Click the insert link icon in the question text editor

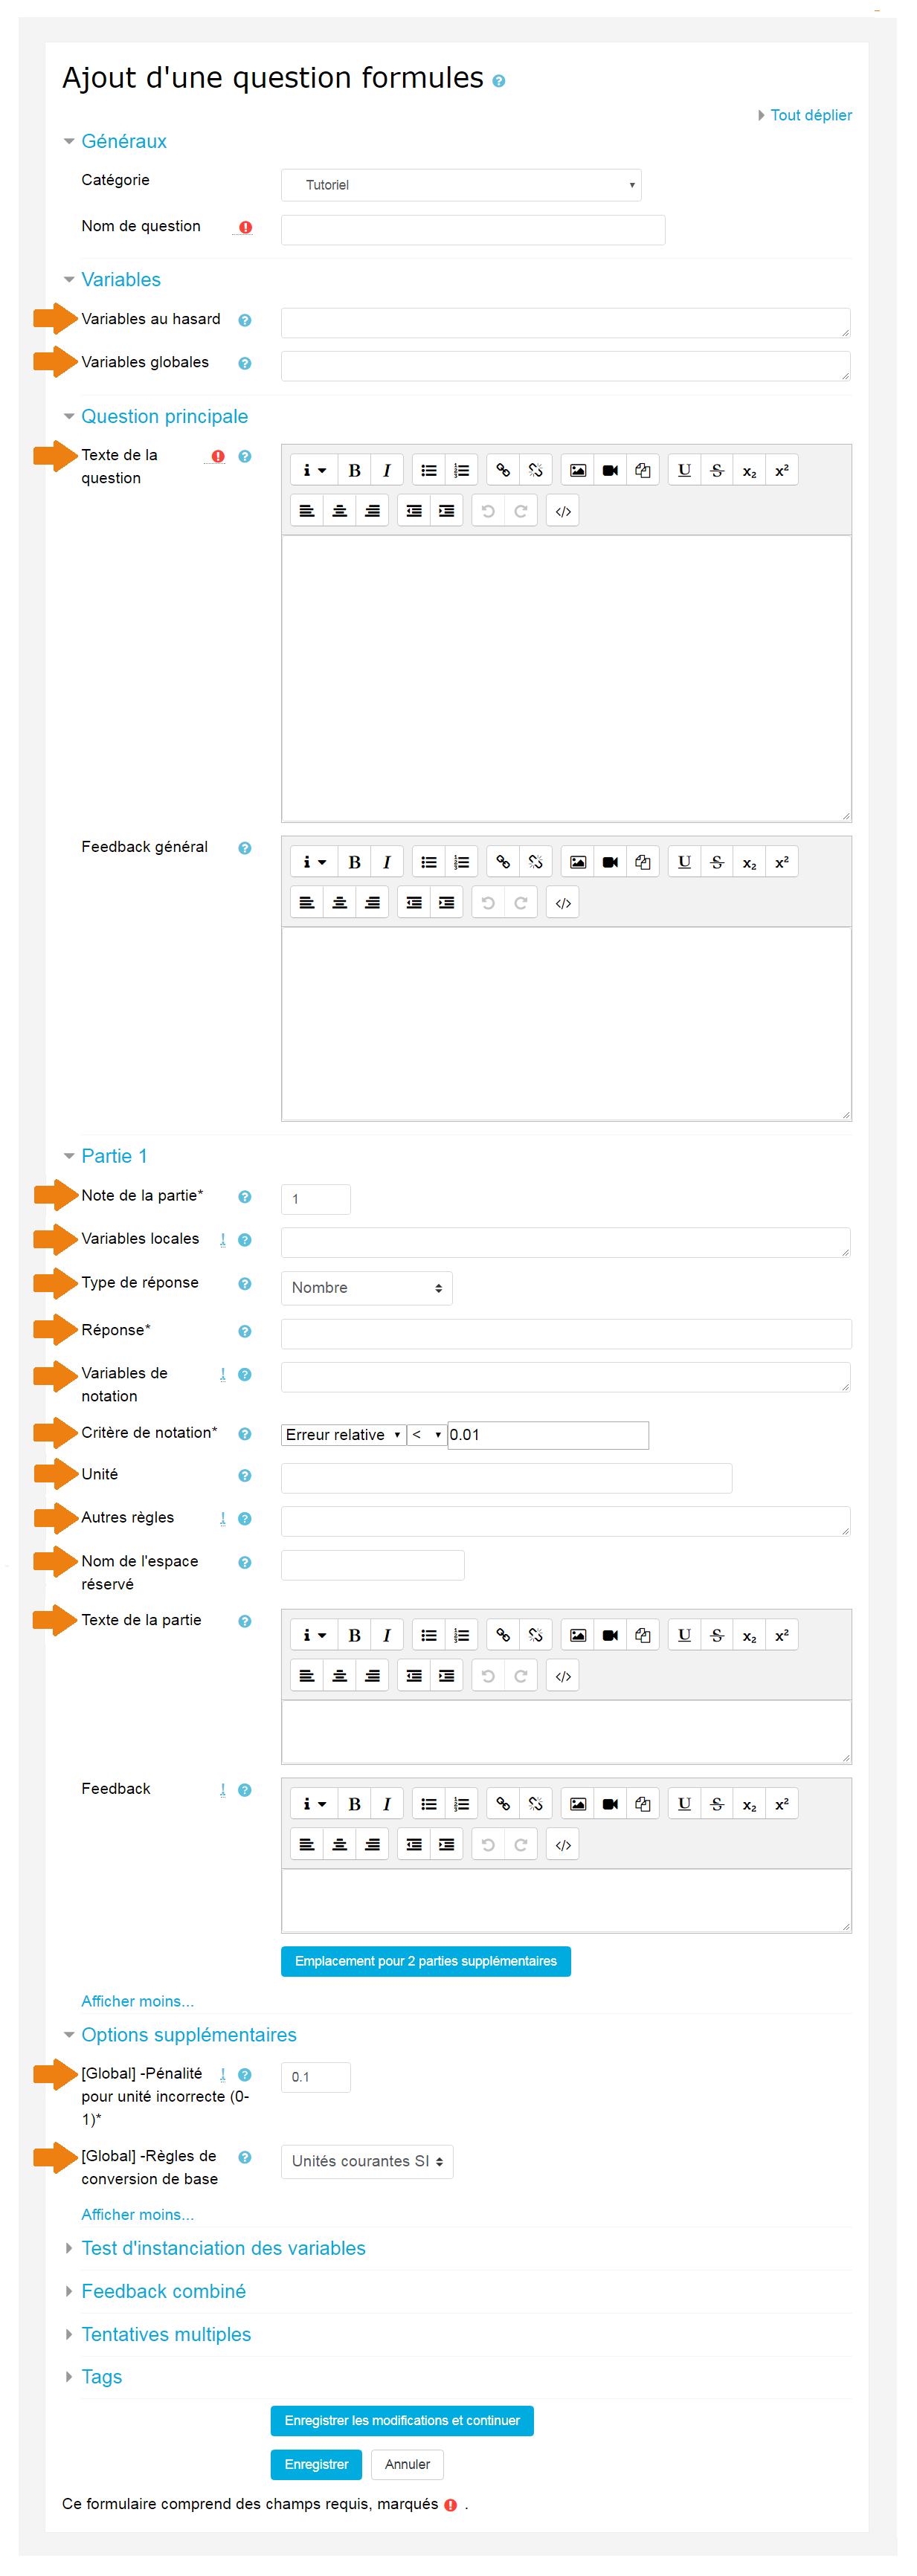point(503,470)
